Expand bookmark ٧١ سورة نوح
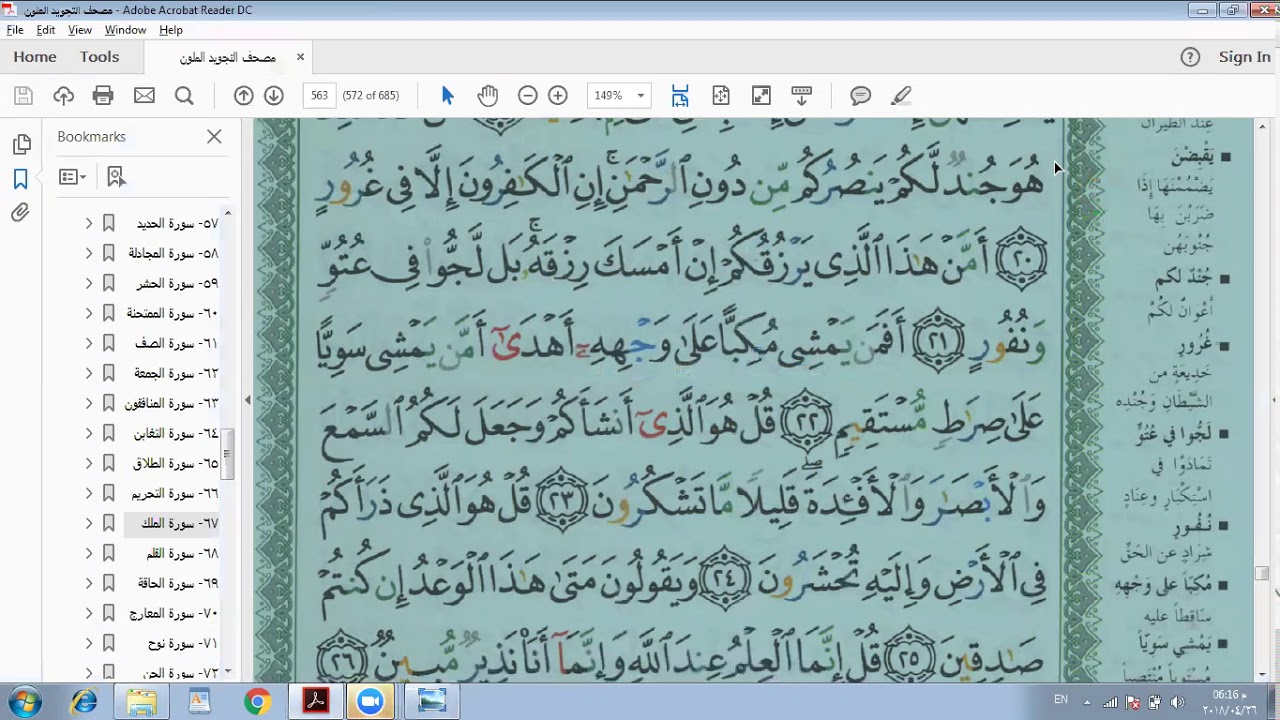 tap(88, 643)
